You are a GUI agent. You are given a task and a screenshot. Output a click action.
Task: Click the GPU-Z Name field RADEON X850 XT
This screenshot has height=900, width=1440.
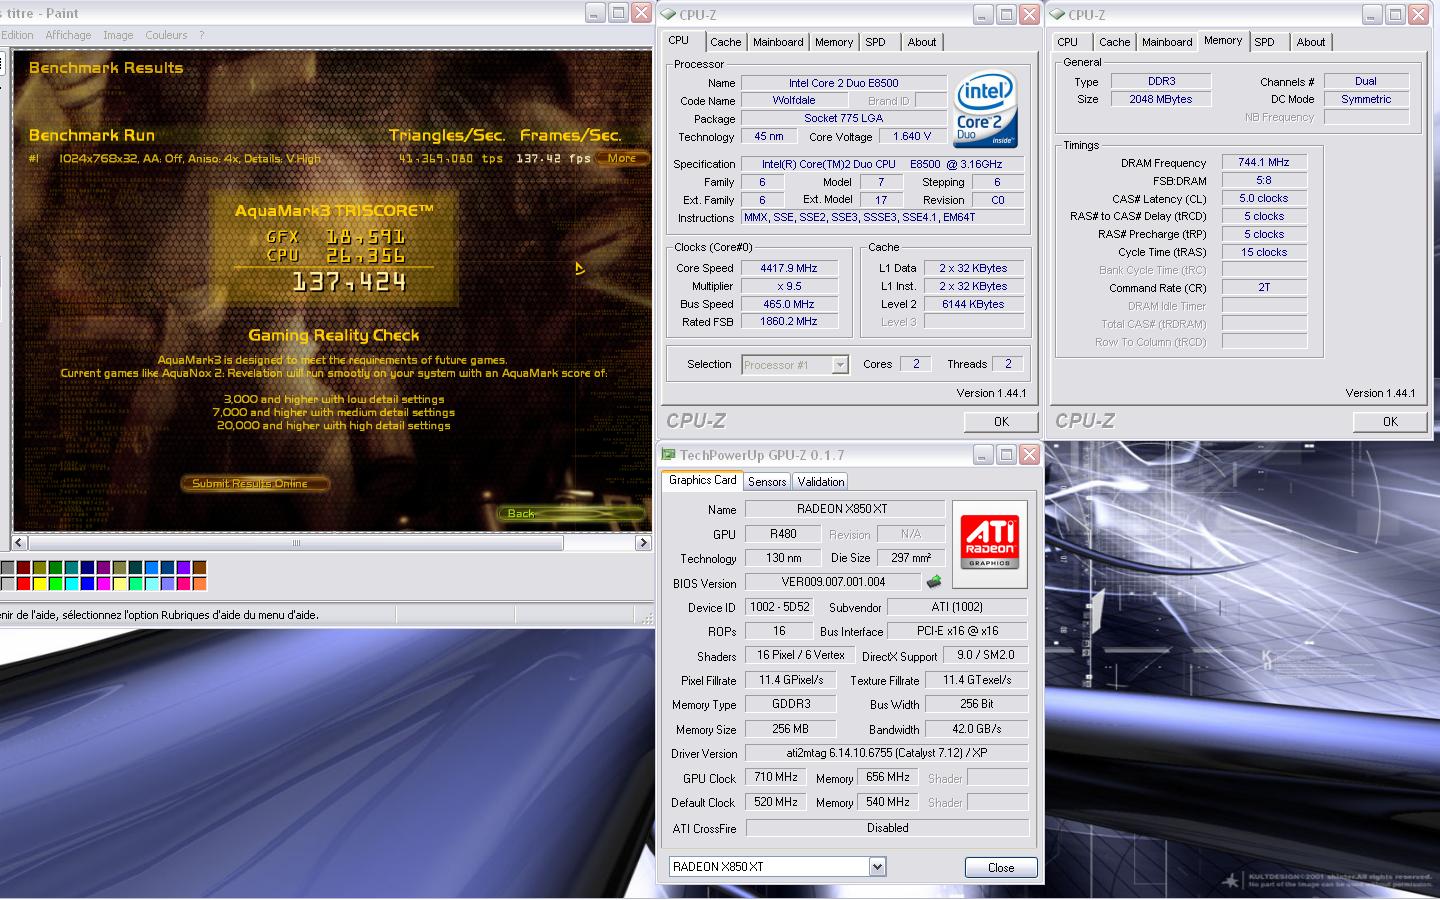(844, 509)
